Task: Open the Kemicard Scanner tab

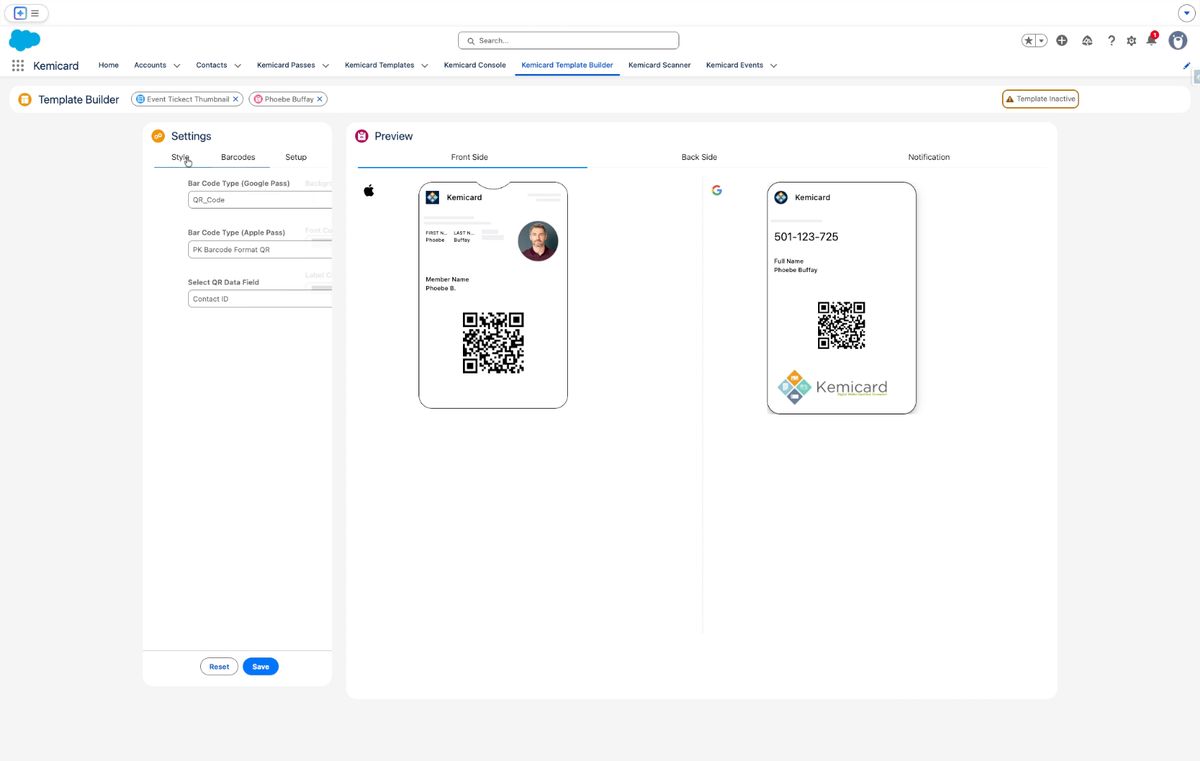Action: pyautogui.click(x=659, y=65)
